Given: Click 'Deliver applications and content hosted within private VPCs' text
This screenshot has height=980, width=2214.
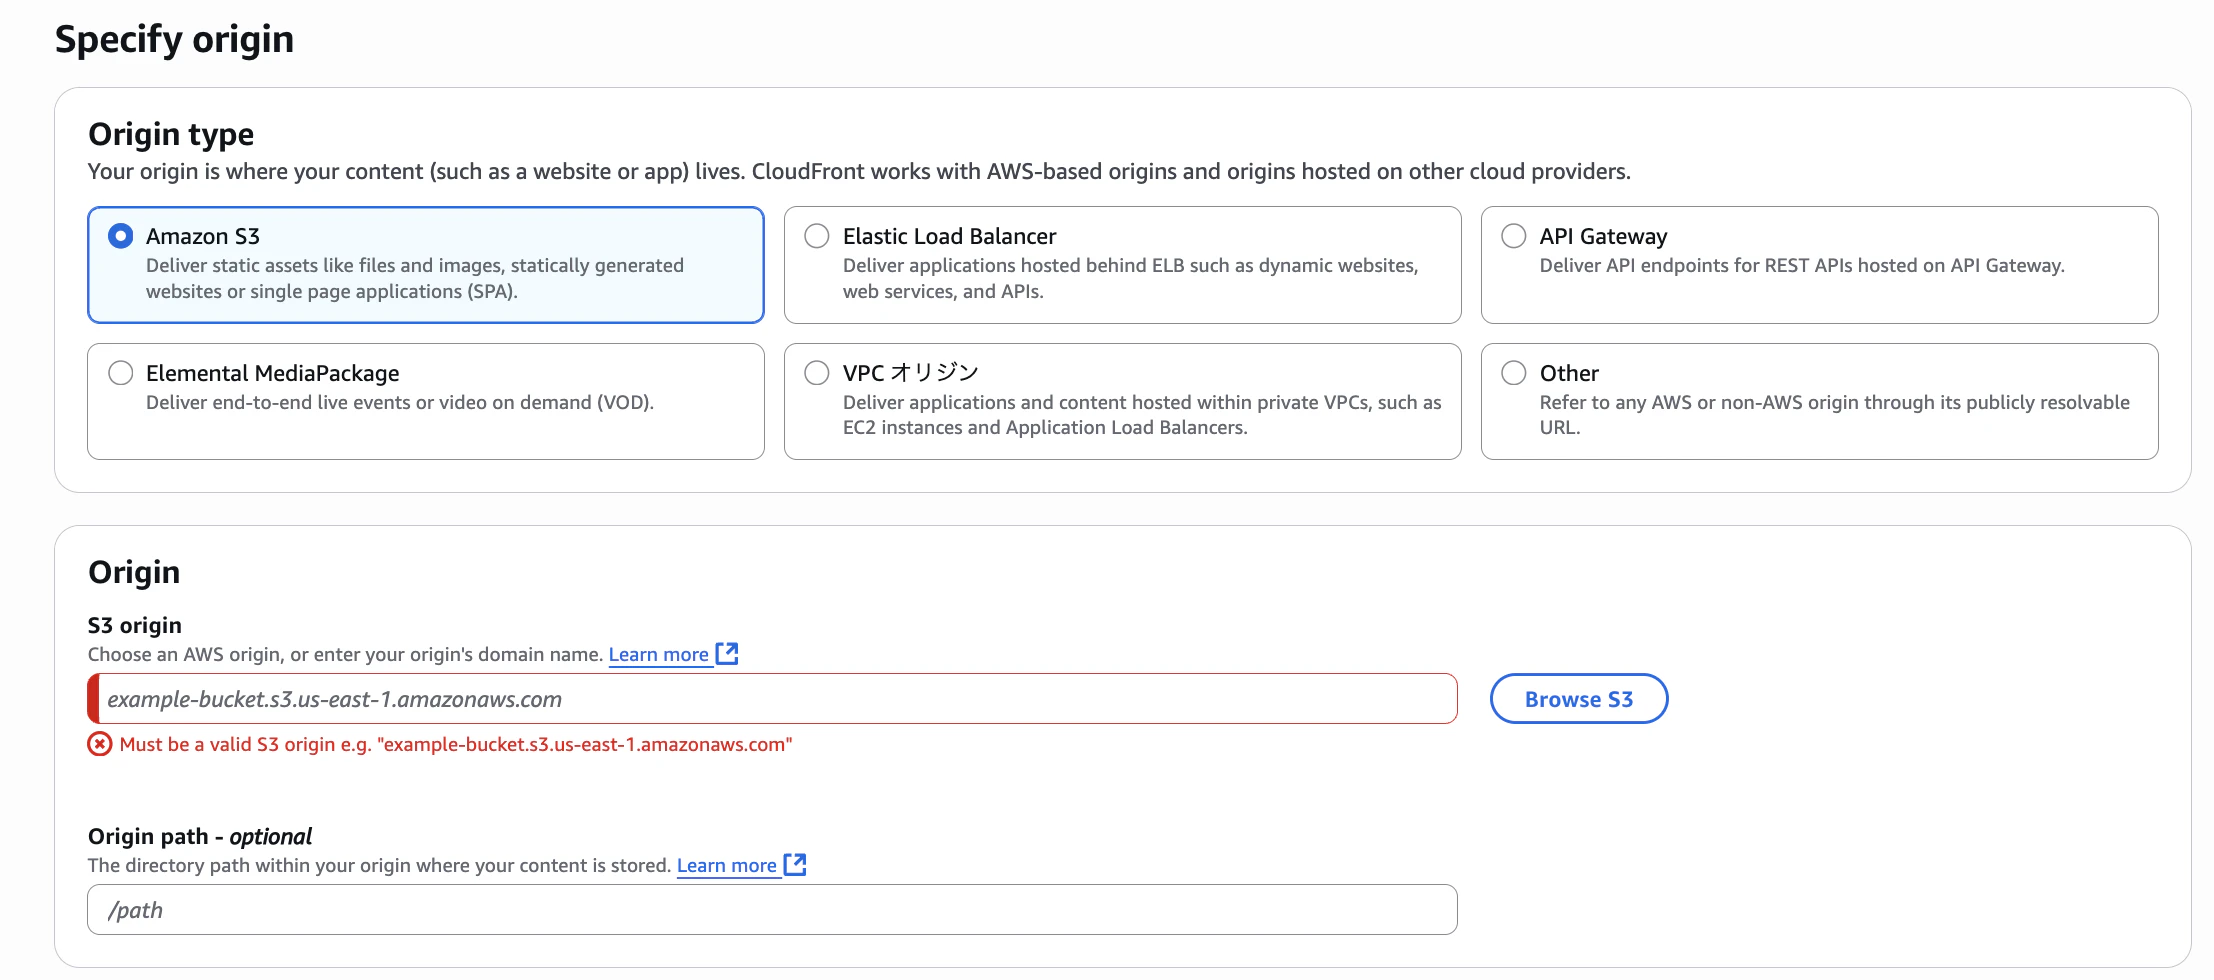Looking at the screenshot, I should 1142,415.
